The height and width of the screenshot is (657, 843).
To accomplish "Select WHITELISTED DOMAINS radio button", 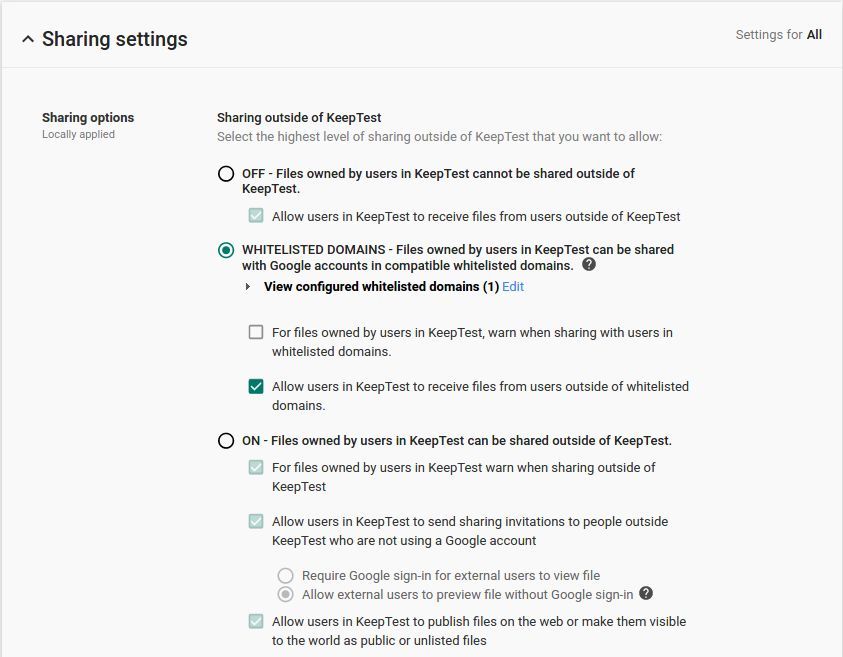I will pos(226,250).
